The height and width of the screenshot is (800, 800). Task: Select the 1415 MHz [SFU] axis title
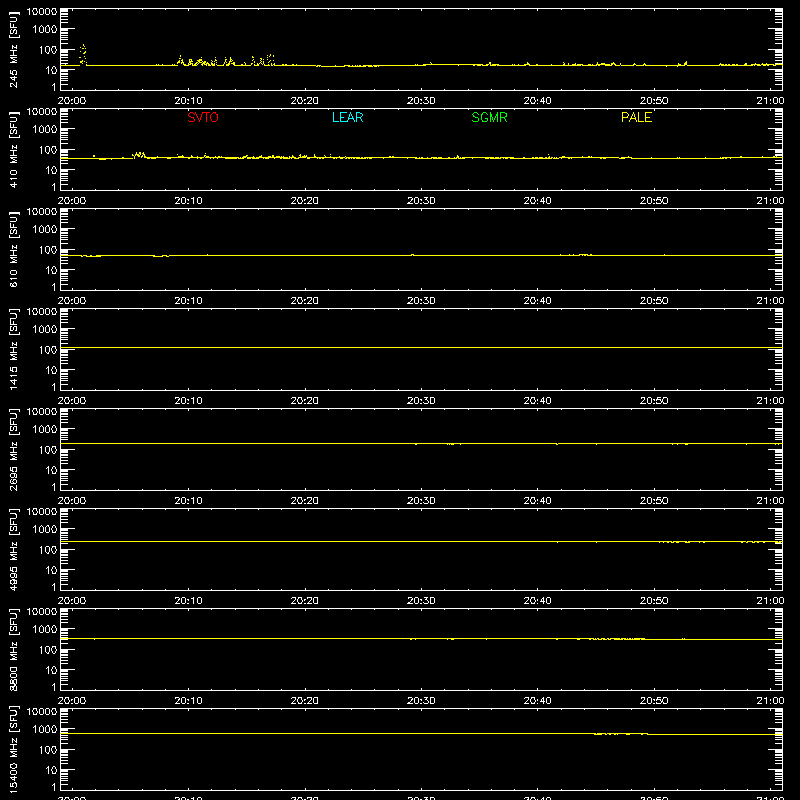[13, 349]
